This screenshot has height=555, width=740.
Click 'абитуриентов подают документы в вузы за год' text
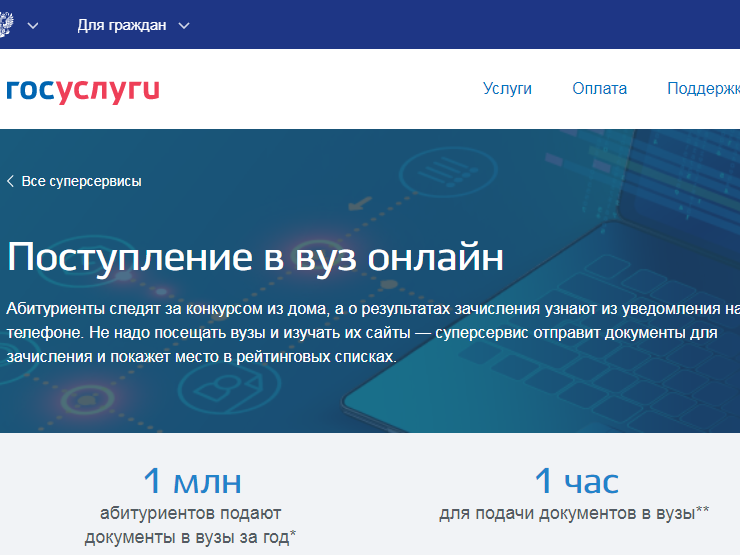click(x=190, y=525)
